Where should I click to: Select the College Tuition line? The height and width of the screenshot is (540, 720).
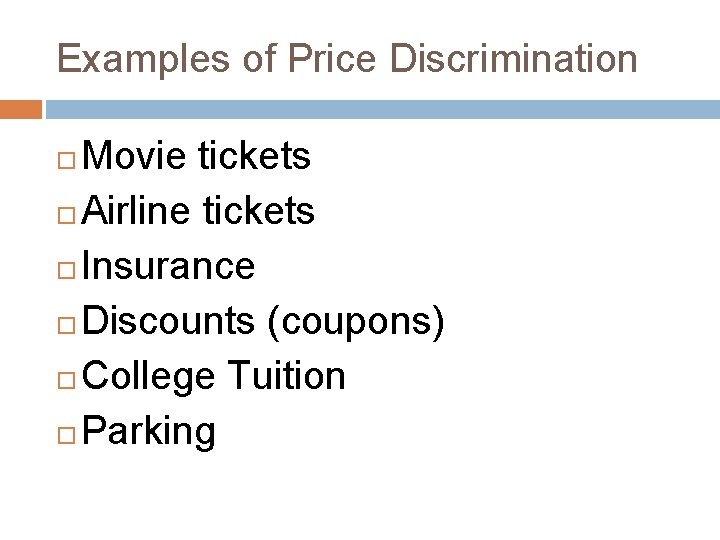(x=215, y=376)
